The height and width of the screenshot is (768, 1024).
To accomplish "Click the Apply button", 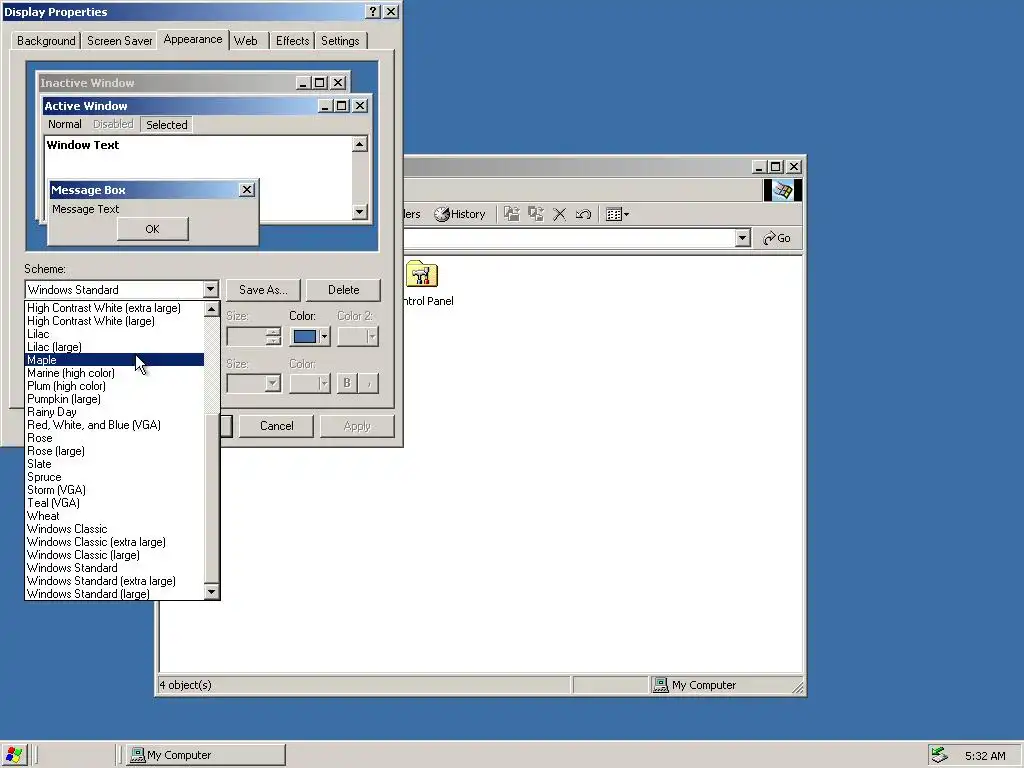I will pos(357,426).
